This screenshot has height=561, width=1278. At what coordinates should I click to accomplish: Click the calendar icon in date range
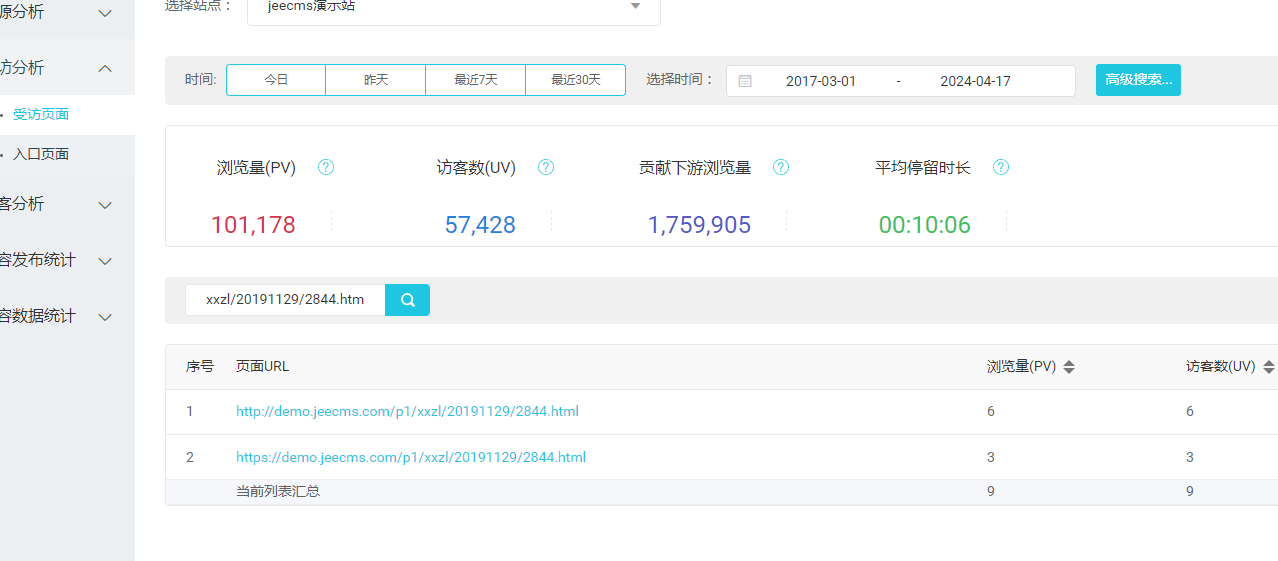point(745,81)
